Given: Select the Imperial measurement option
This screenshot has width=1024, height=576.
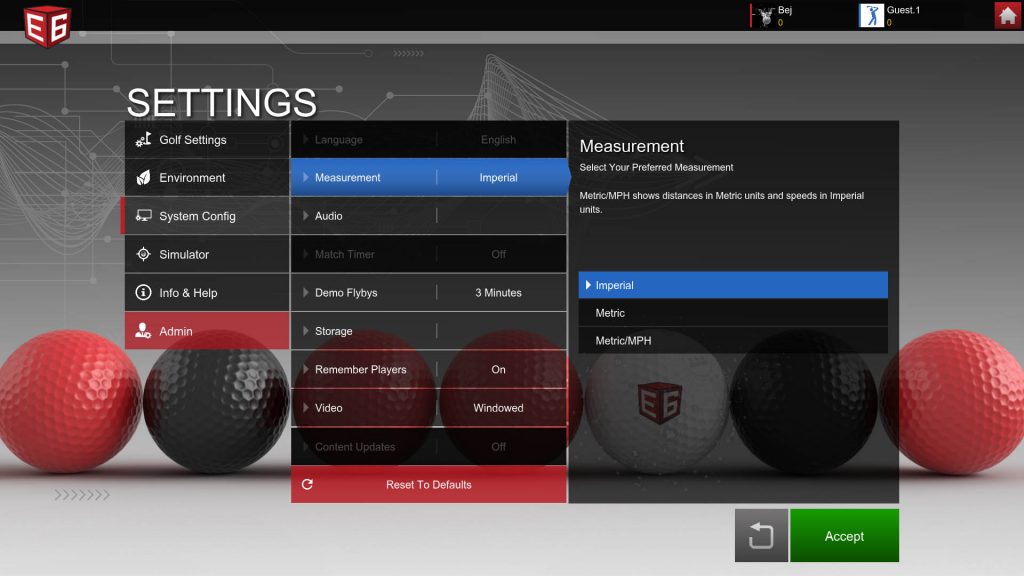Looking at the screenshot, I should 733,285.
